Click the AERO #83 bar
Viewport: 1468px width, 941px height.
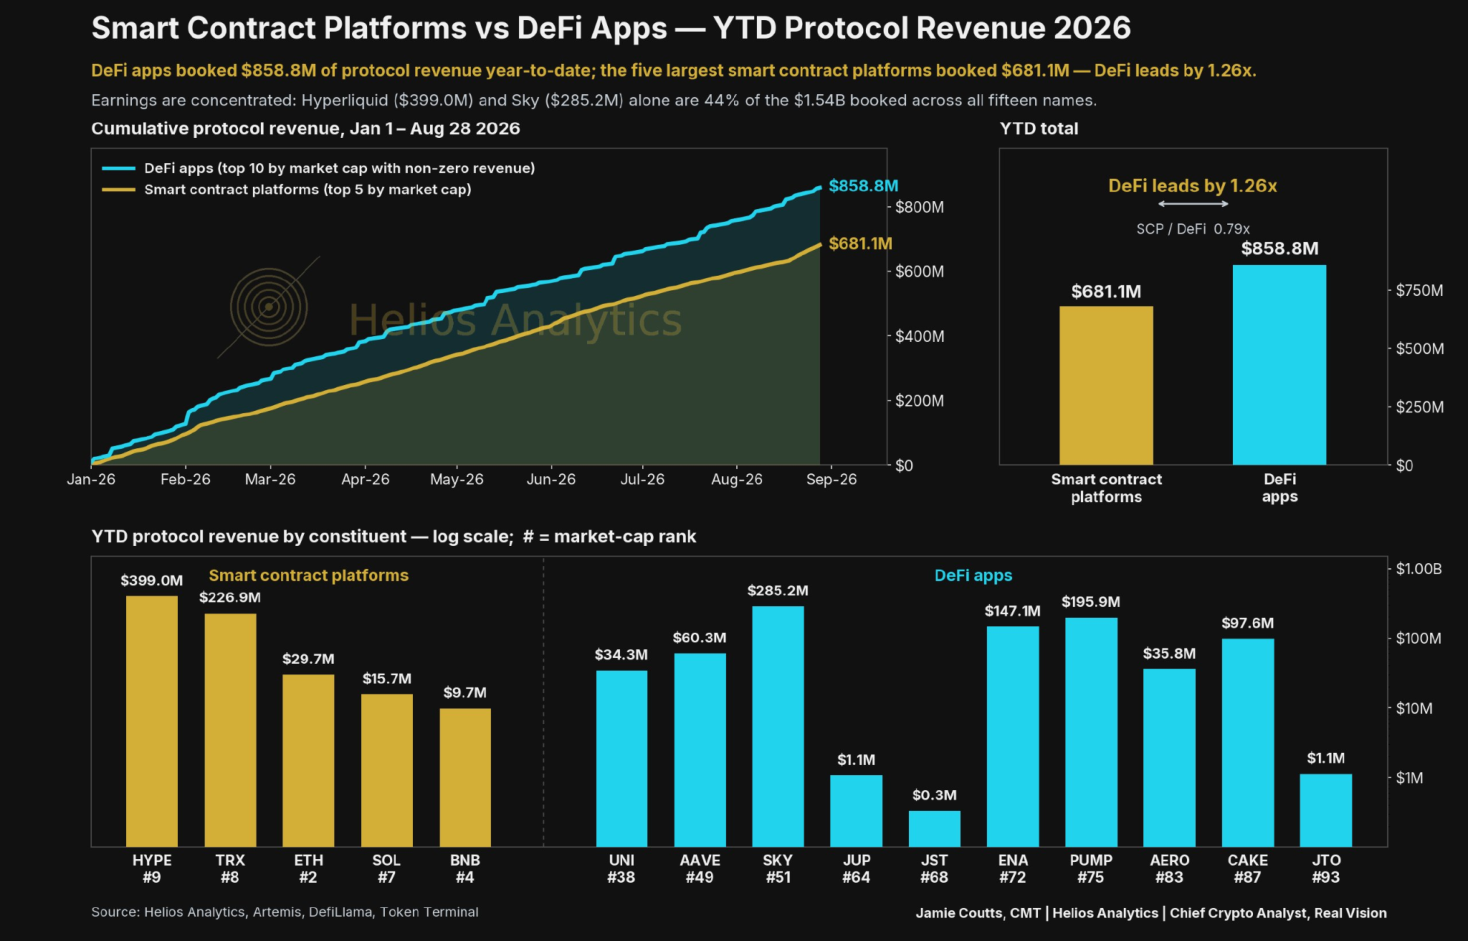tap(1169, 758)
